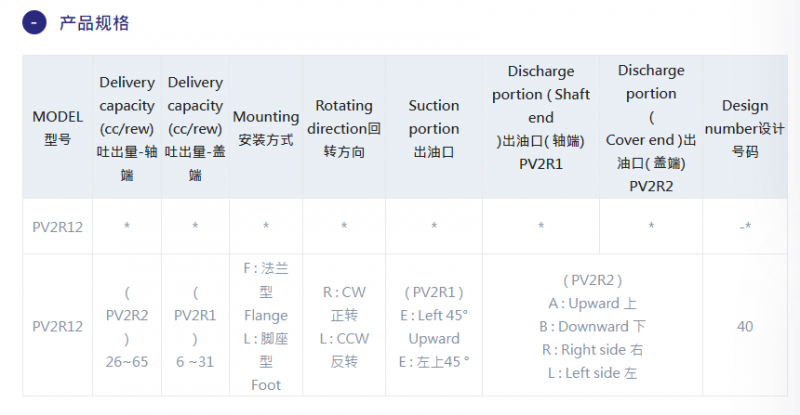Select the Mounting 安装方式 column header
Image resolution: width=800 pixels, height=415 pixels.
click(266, 128)
